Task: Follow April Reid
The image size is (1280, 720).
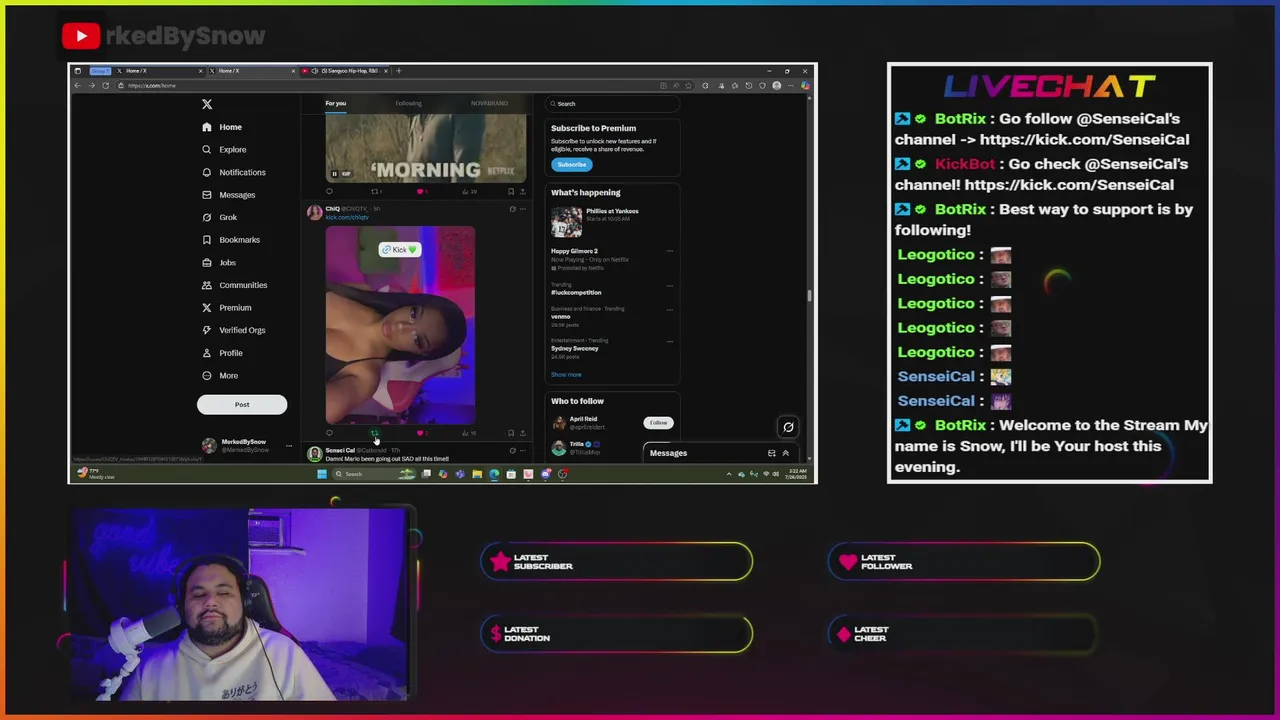Action: (x=658, y=423)
